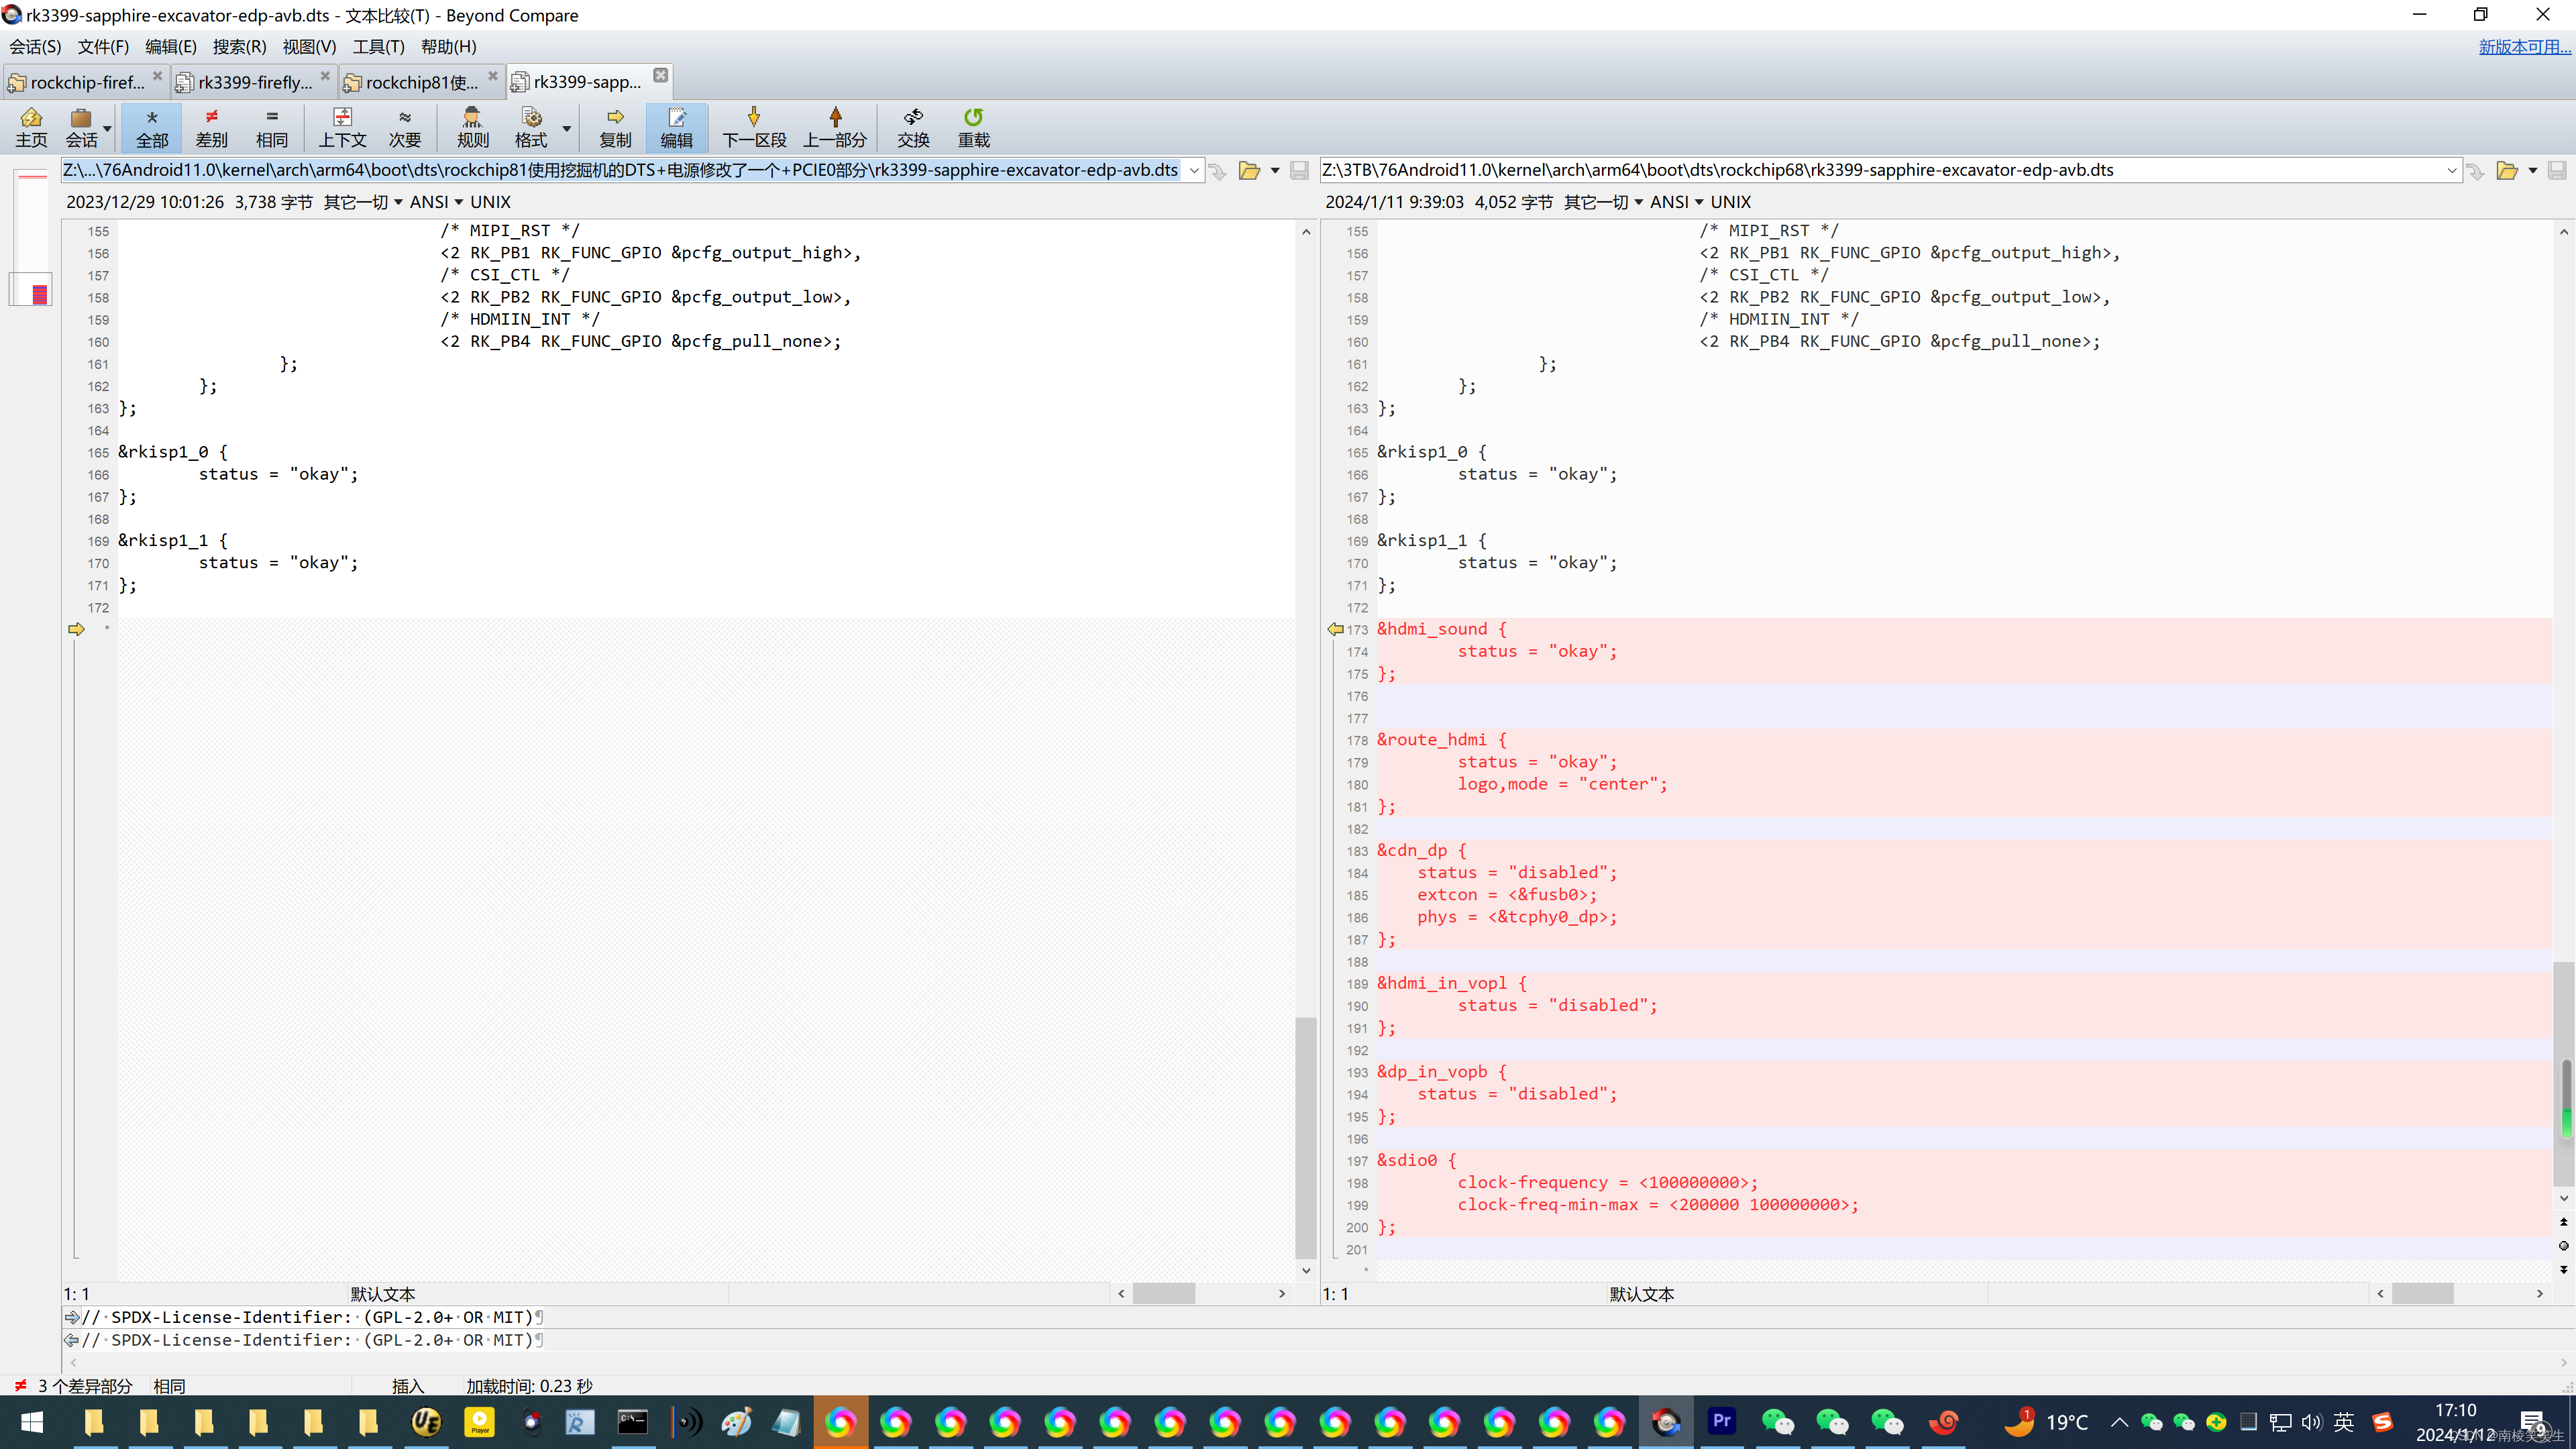Toggle 相同 show same filter

[271, 127]
